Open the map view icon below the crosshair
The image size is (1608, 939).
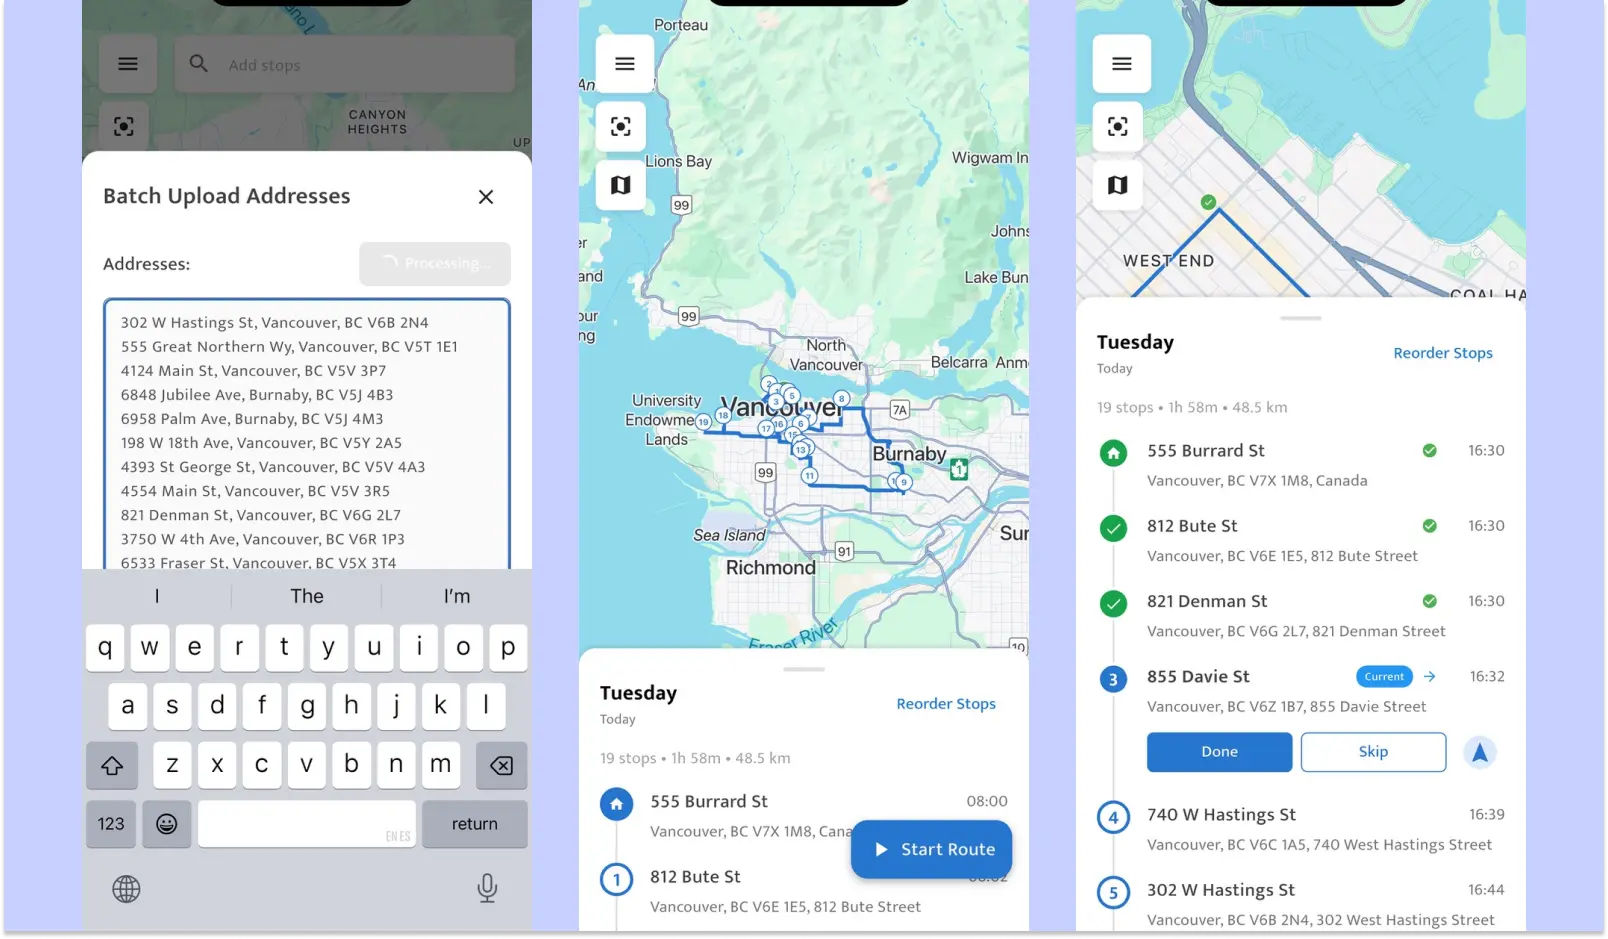621,185
